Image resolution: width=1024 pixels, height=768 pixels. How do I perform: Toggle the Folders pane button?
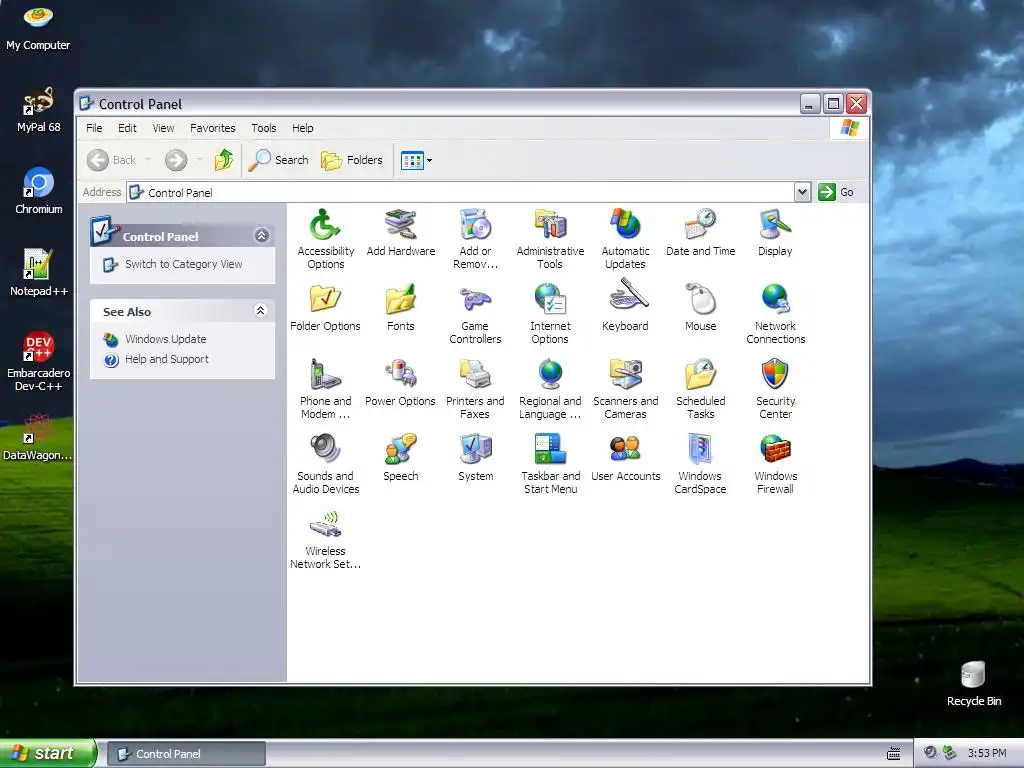coord(351,160)
